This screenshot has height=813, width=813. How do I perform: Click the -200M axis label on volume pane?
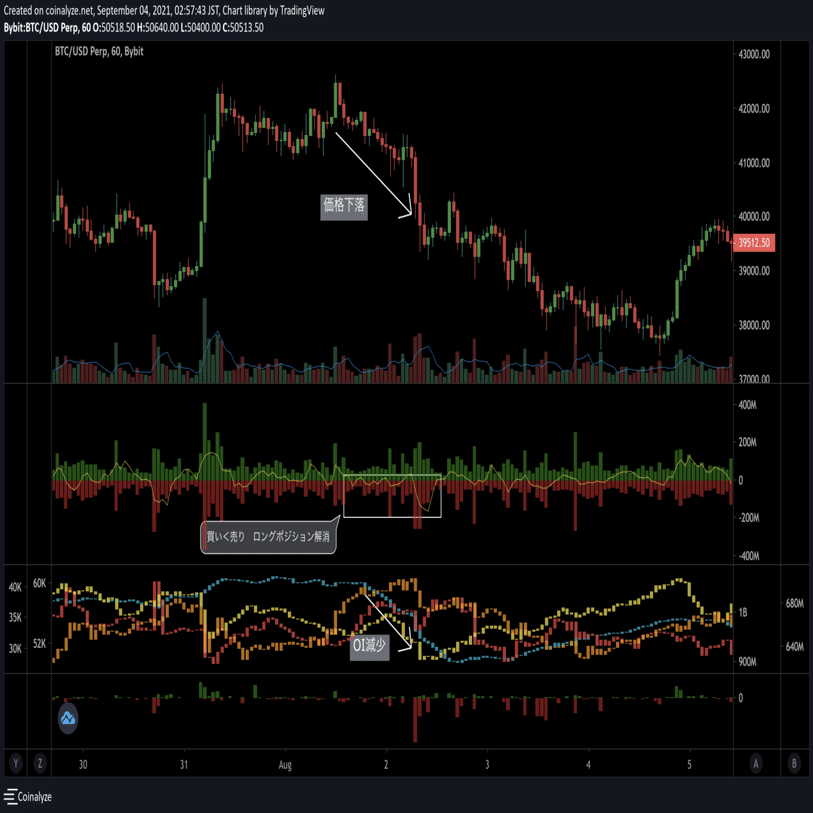tap(749, 518)
